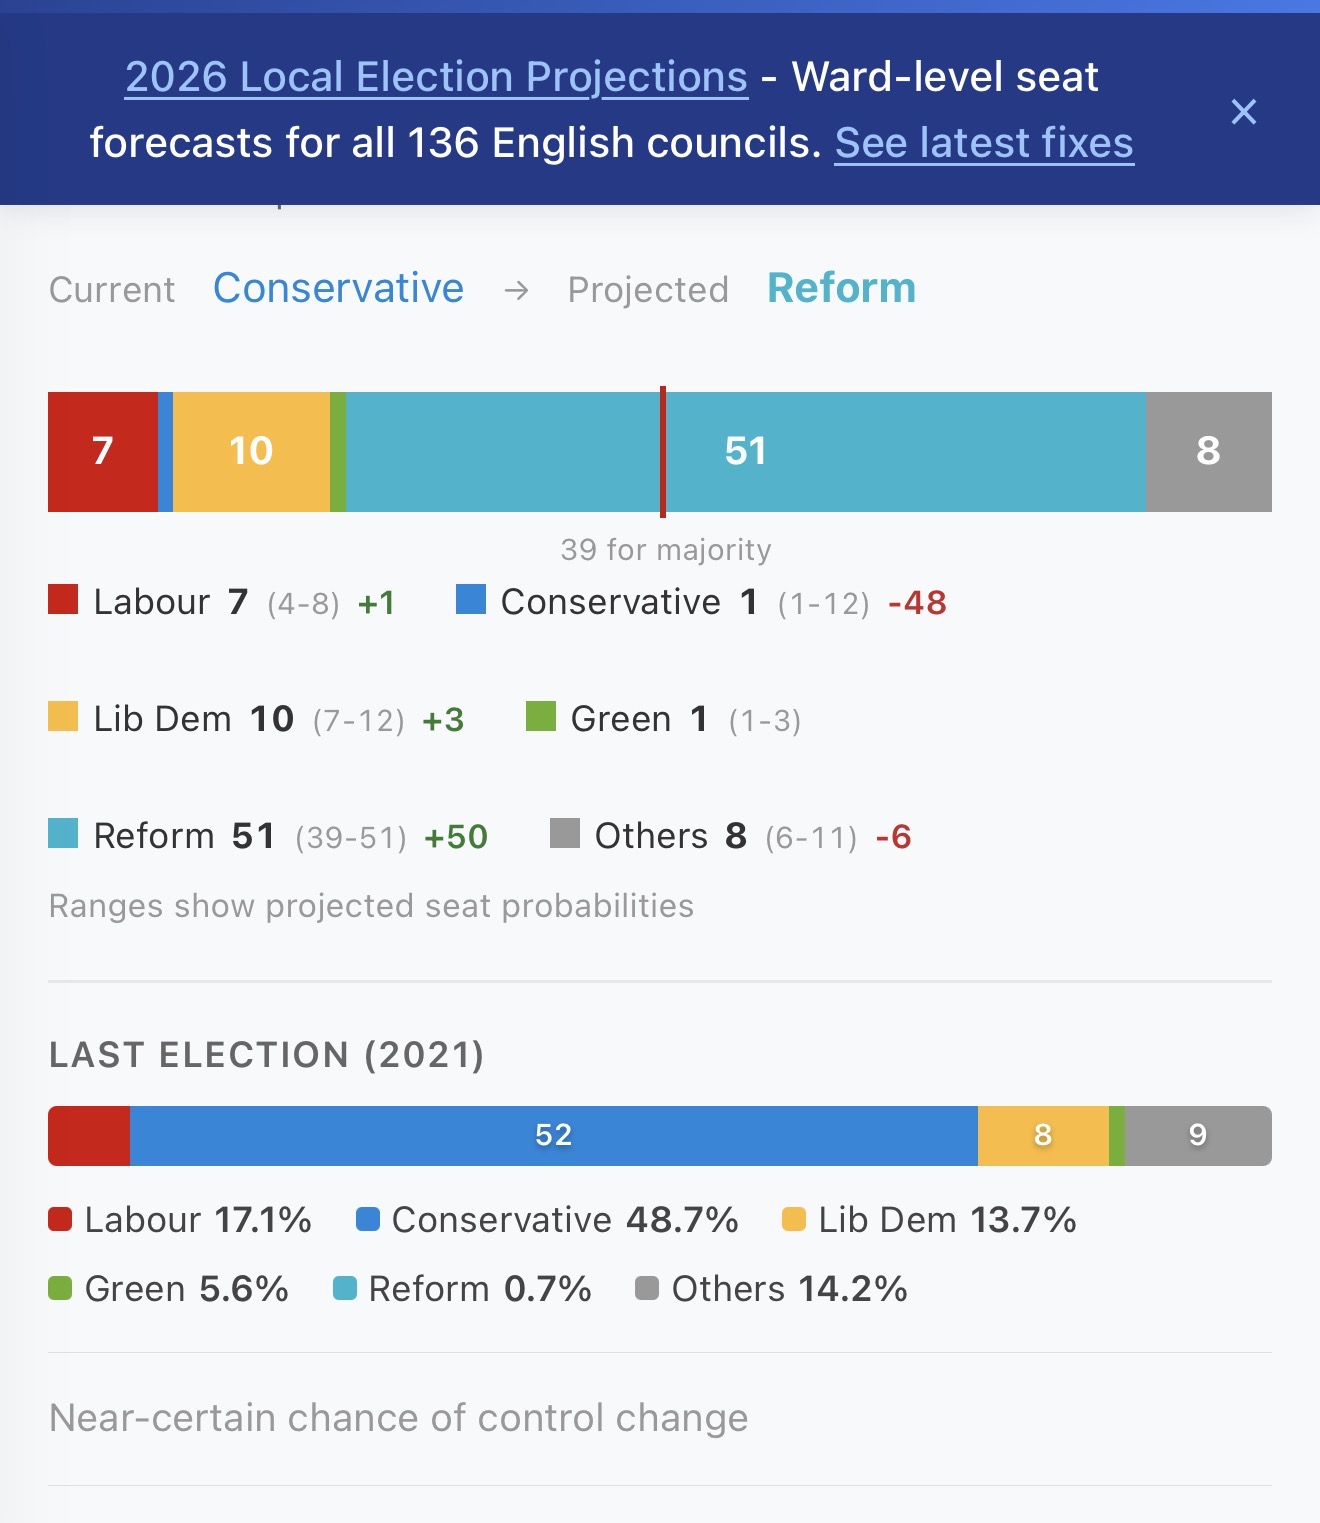This screenshot has width=1320, height=1523.
Task: Click the Conservative 52 bar in 2021 results
Action: coord(553,1135)
